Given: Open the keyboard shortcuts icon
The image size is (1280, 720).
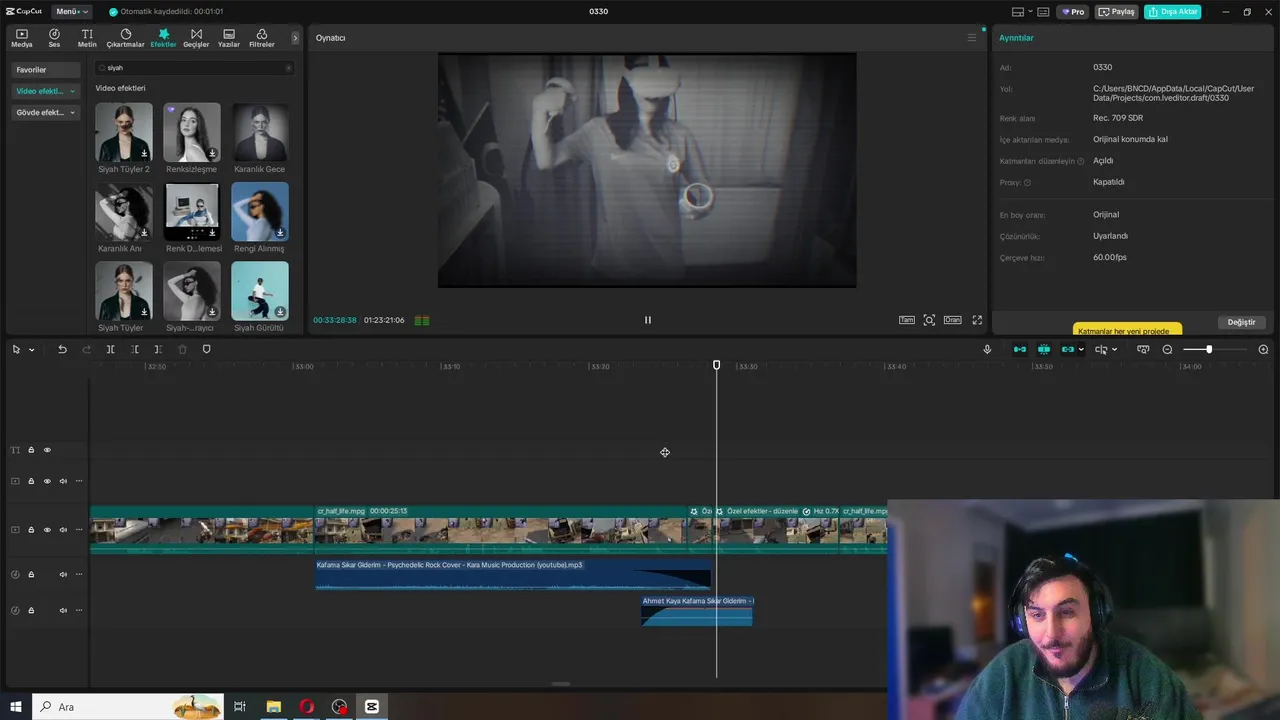Looking at the screenshot, I should (x=1043, y=12).
